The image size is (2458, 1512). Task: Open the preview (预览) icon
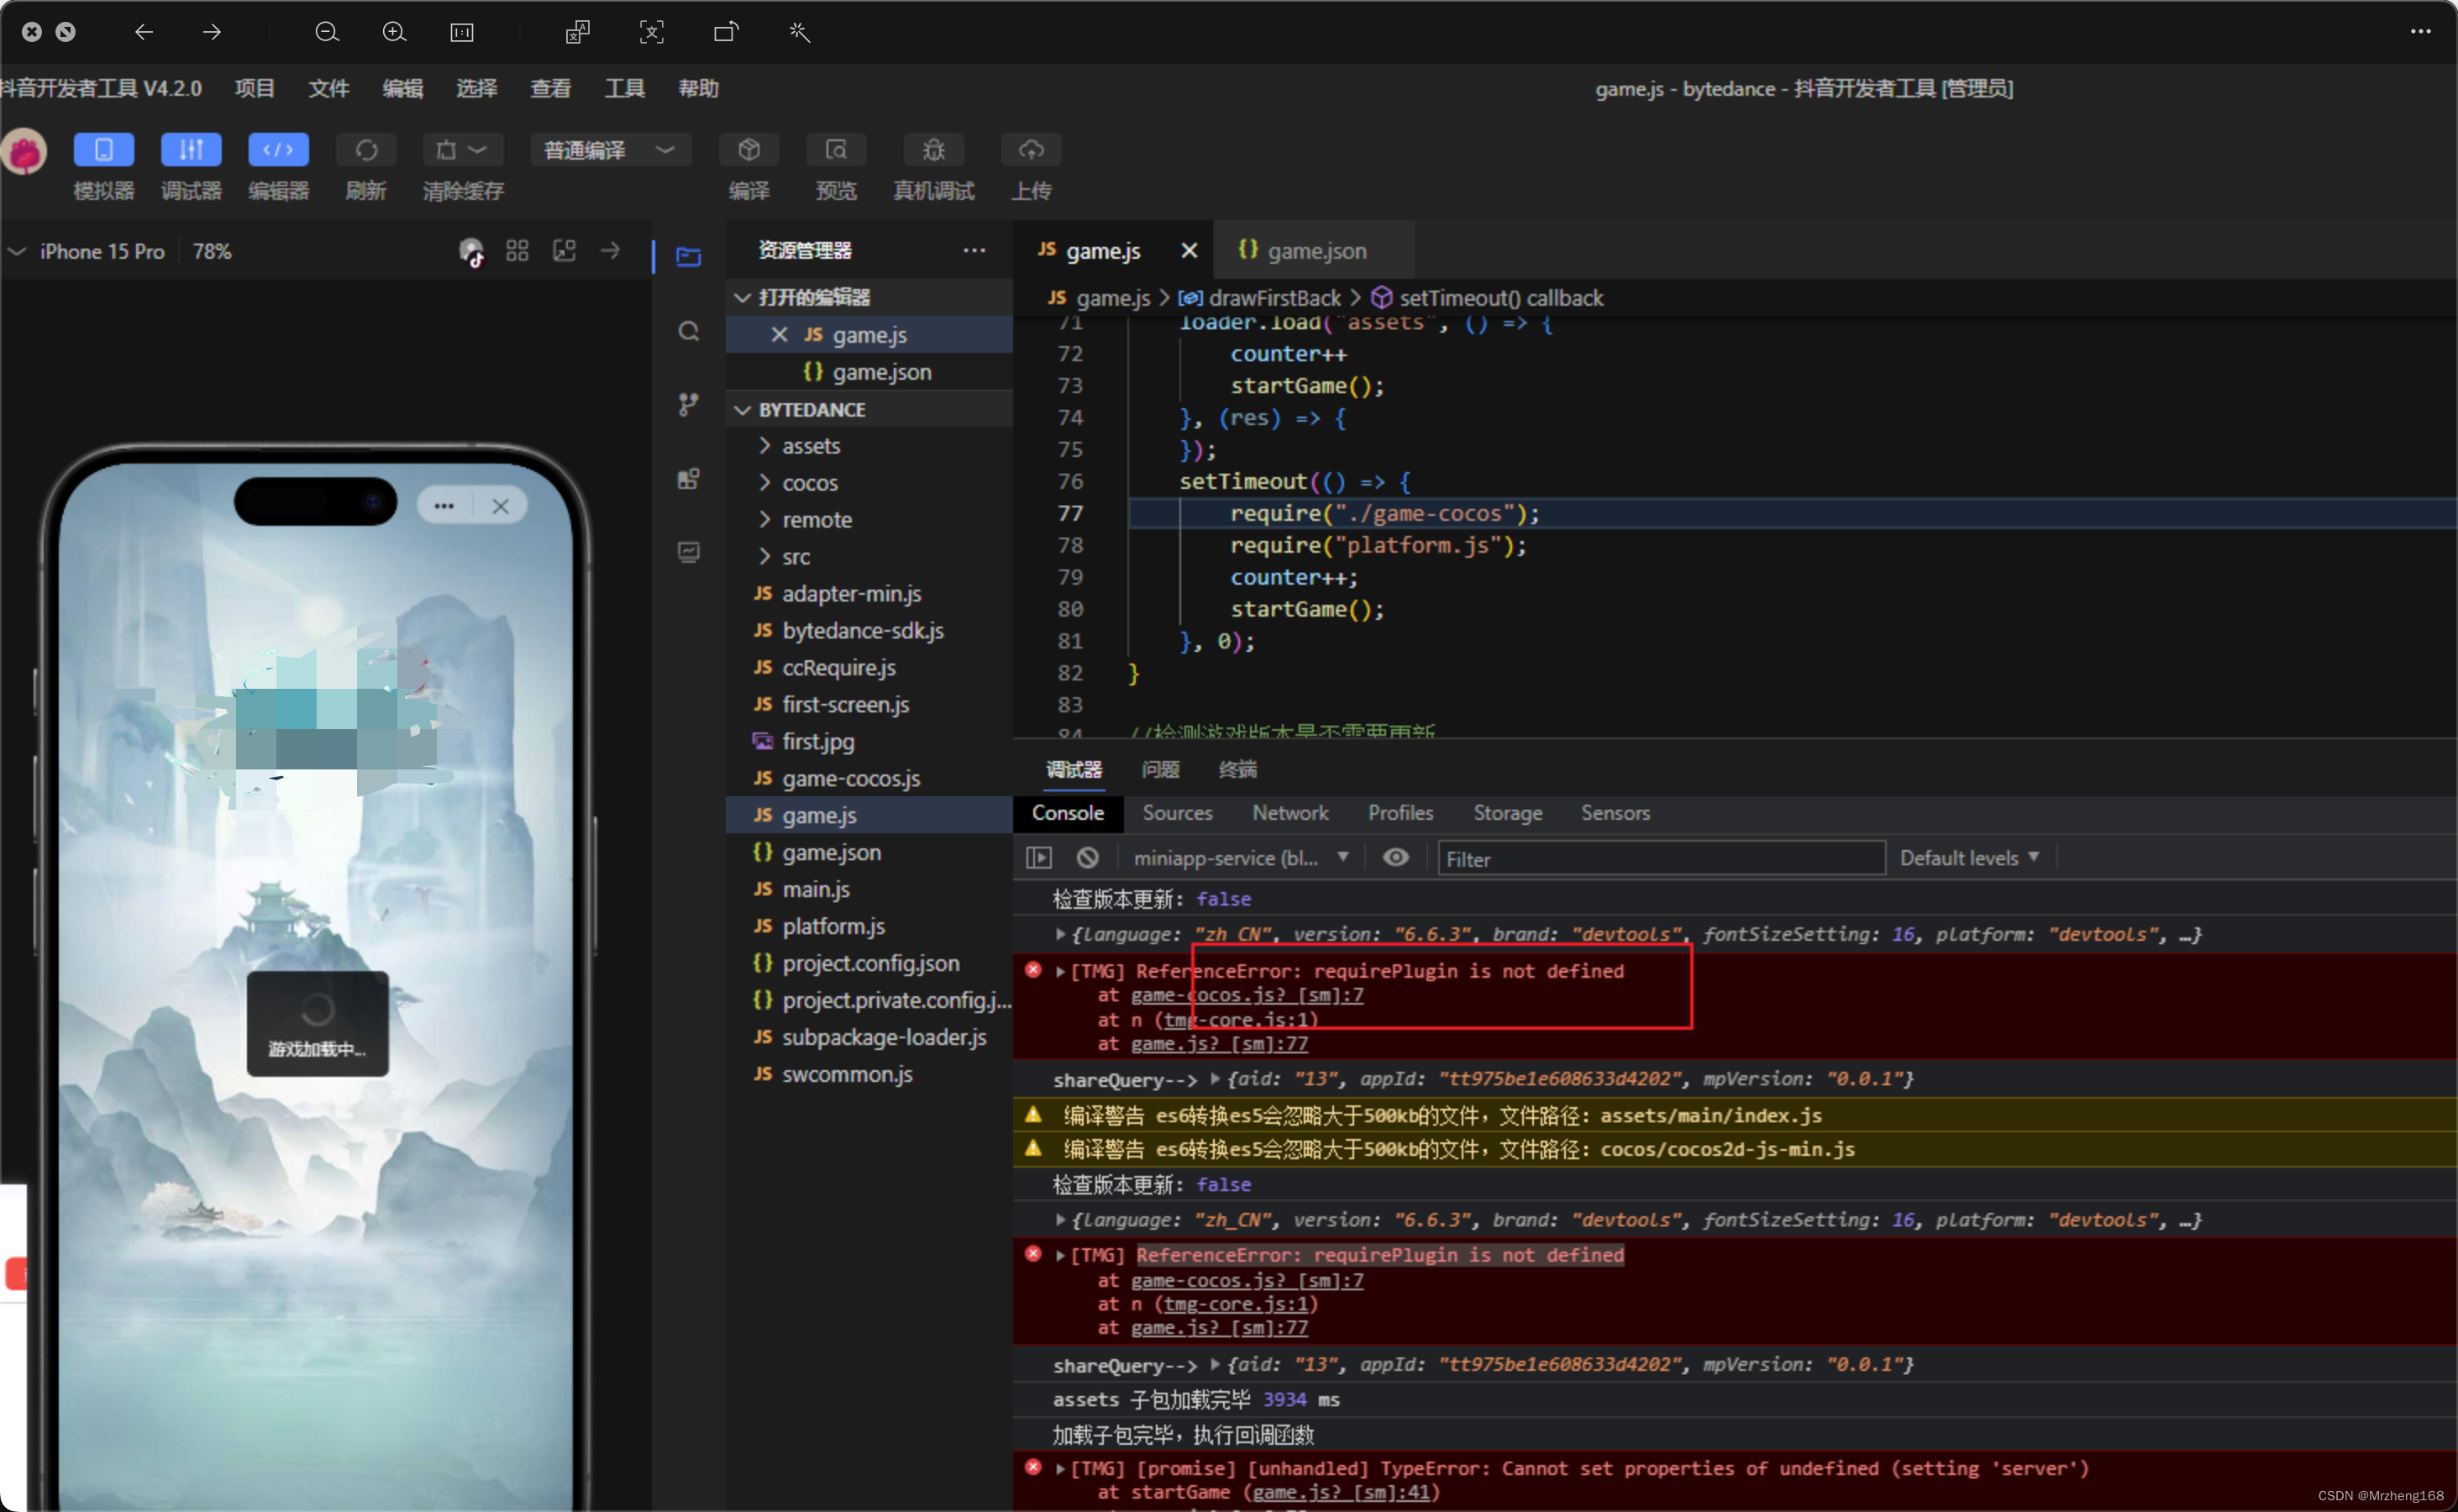pos(835,150)
